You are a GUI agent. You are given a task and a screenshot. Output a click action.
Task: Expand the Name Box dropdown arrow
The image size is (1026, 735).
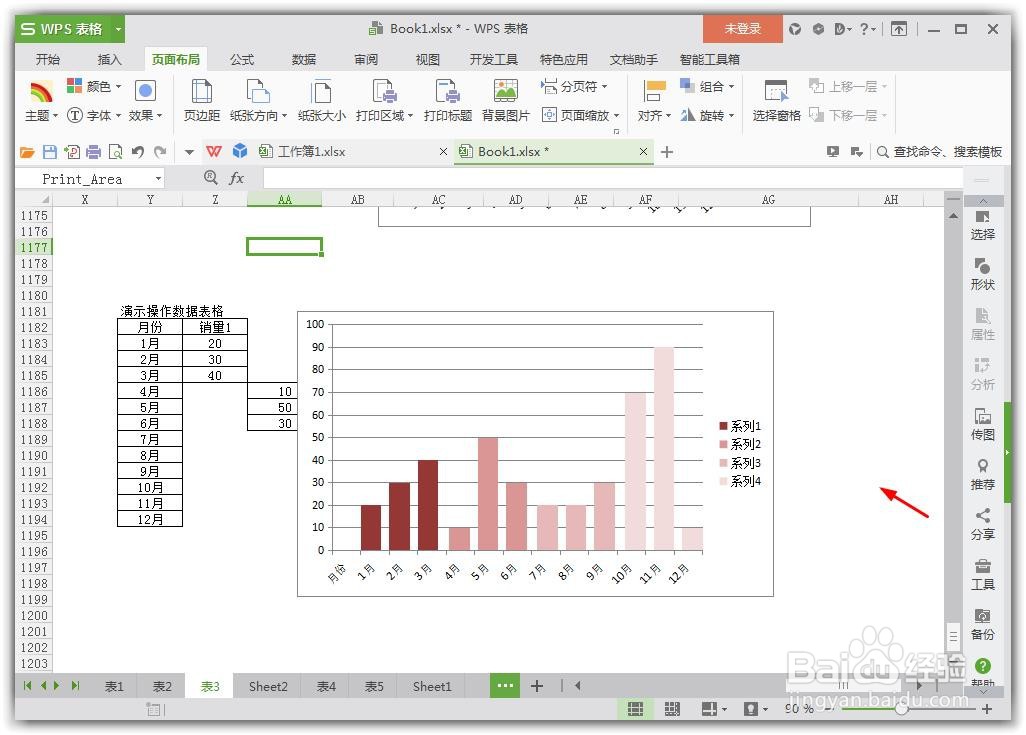158,179
